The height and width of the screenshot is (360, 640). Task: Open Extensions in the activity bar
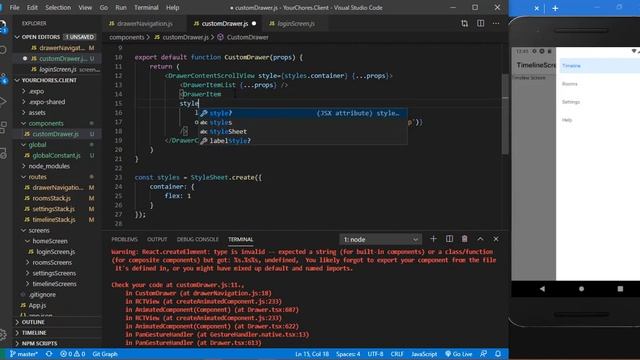point(4,127)
